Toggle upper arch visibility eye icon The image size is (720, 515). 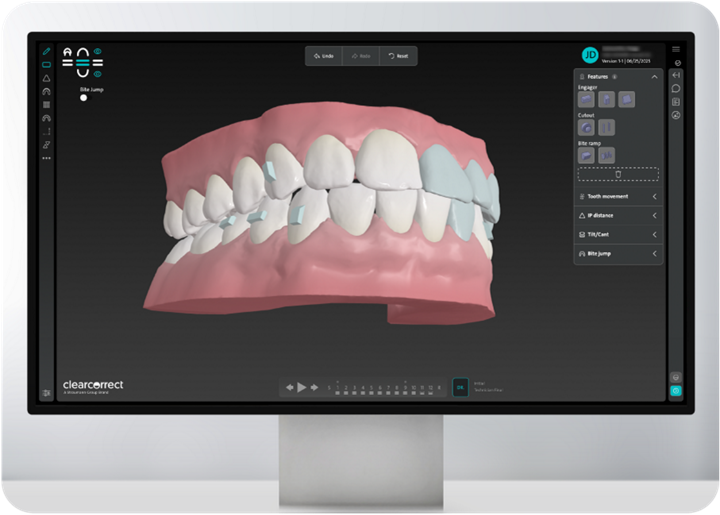[98, 51]
